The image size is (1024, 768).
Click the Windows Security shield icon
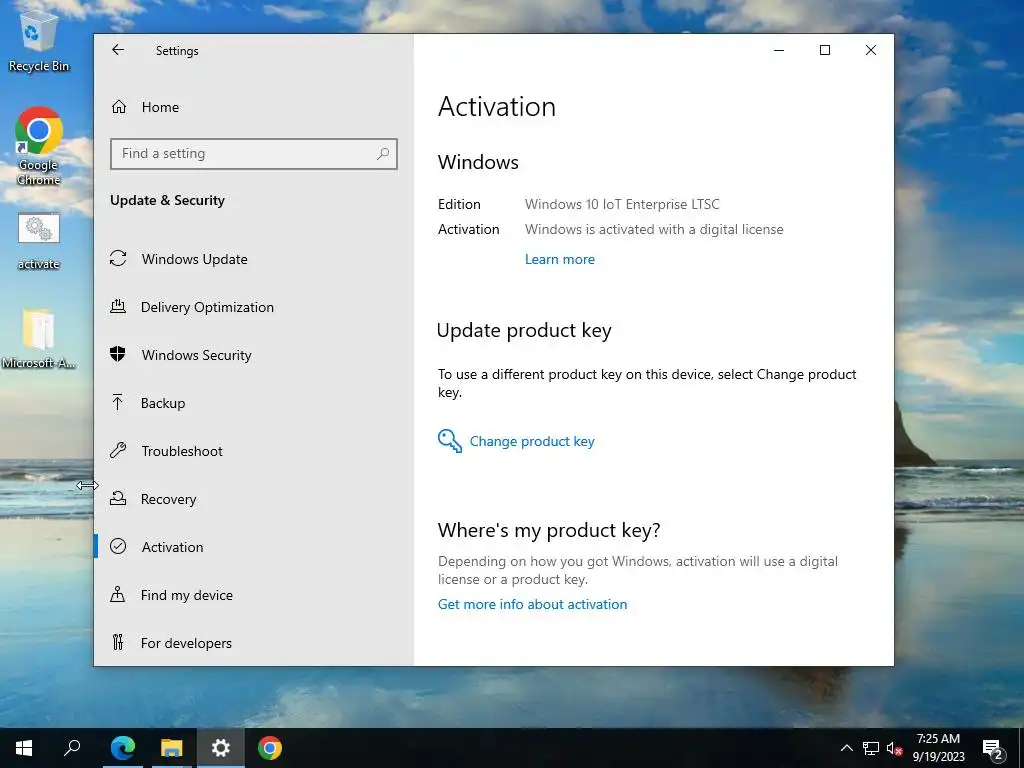[118, 354]
